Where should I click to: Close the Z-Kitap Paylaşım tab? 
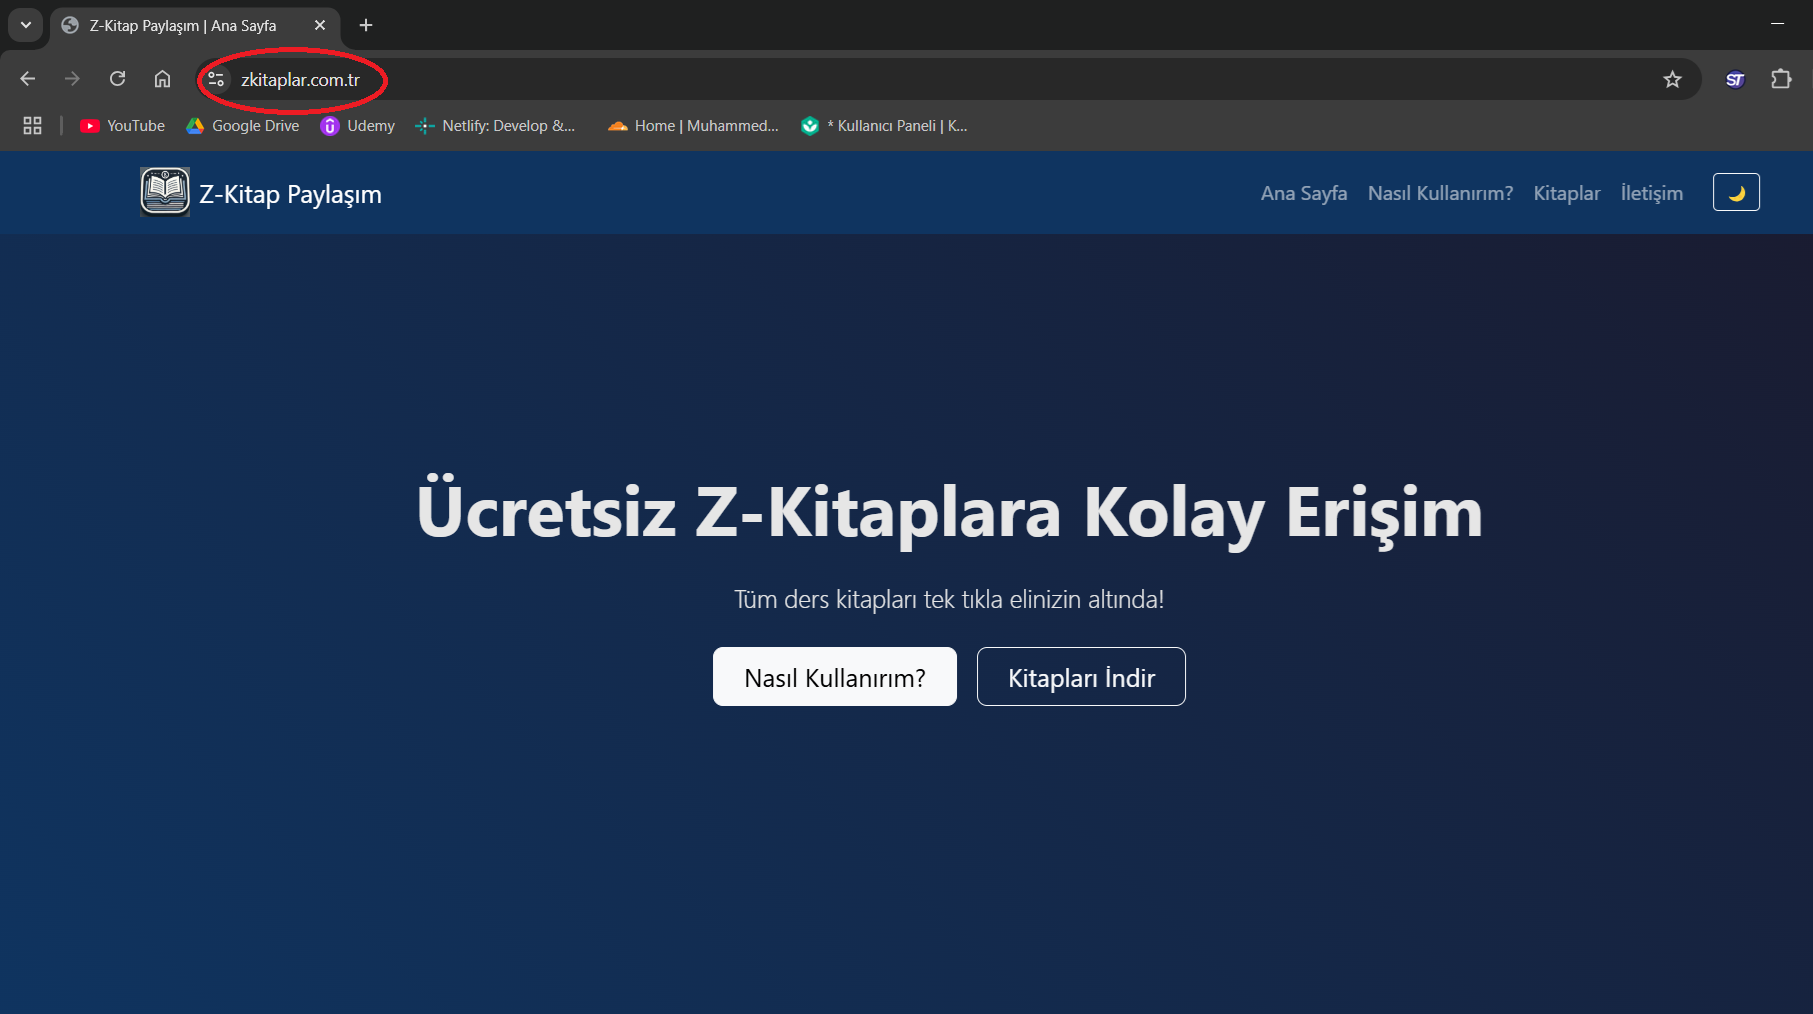(x=320, y=25)
